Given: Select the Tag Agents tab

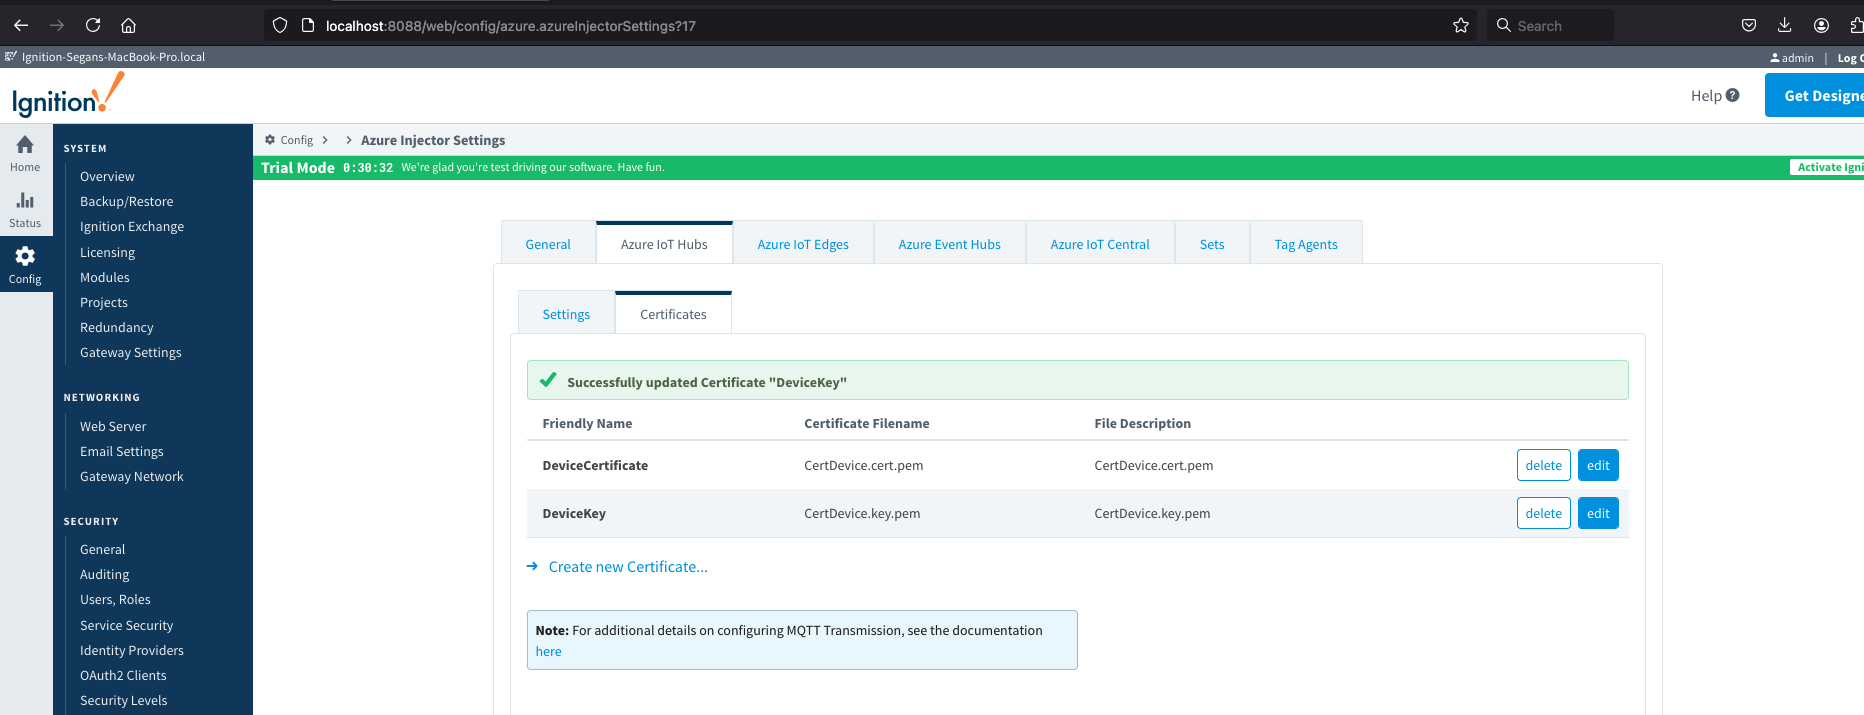Looking at the screenshot, I should click(x=1305, y=244).
